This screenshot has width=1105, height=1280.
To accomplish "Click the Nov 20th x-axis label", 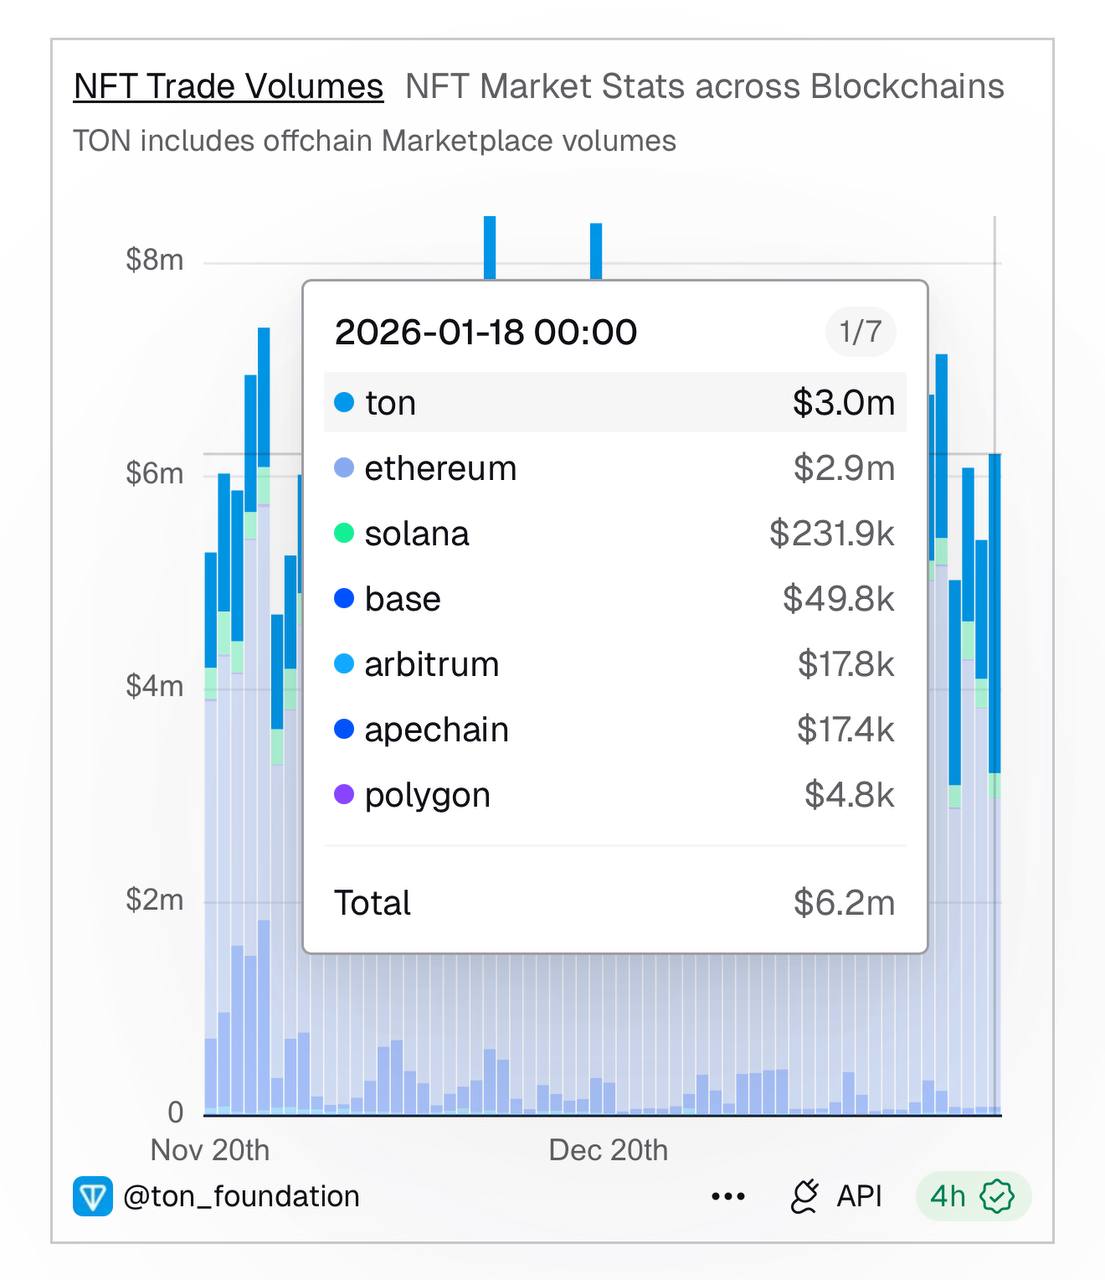I will 210,1150.
